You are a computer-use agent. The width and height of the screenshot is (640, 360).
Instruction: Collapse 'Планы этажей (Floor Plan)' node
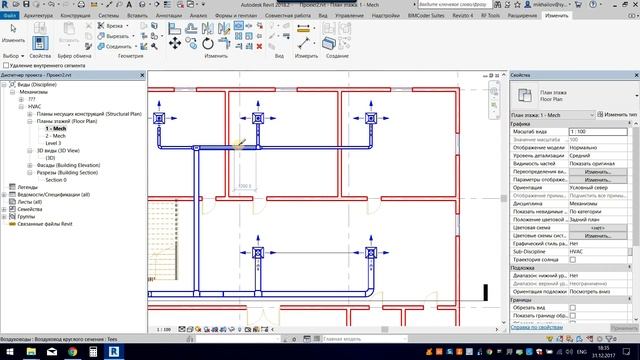[30, 121]
